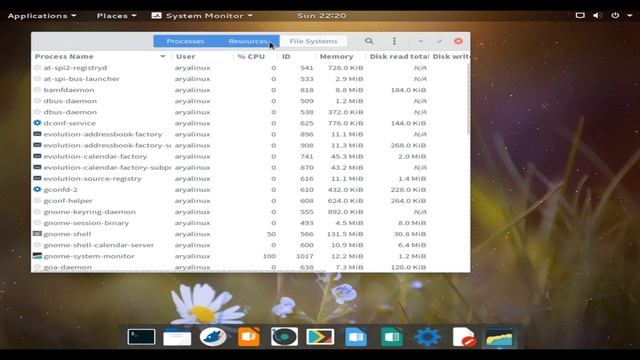The height and width of the screenshot is (360, 640).
Task: Open the Applications menu
Action: click(42, 16)
